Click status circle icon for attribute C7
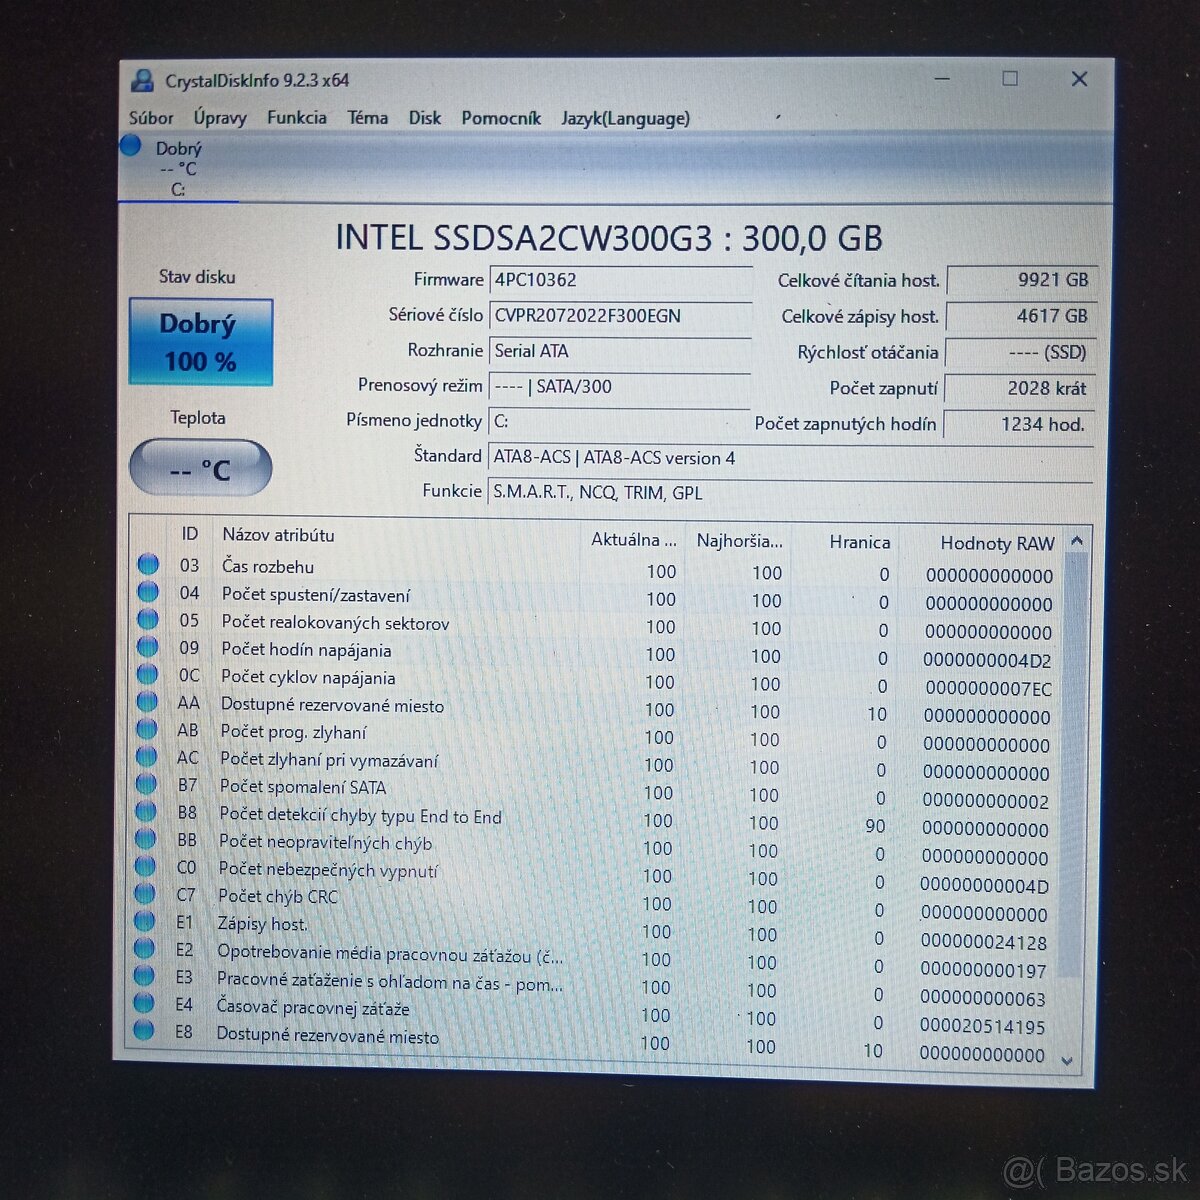 pyautogui.click(x=145, y=893)
